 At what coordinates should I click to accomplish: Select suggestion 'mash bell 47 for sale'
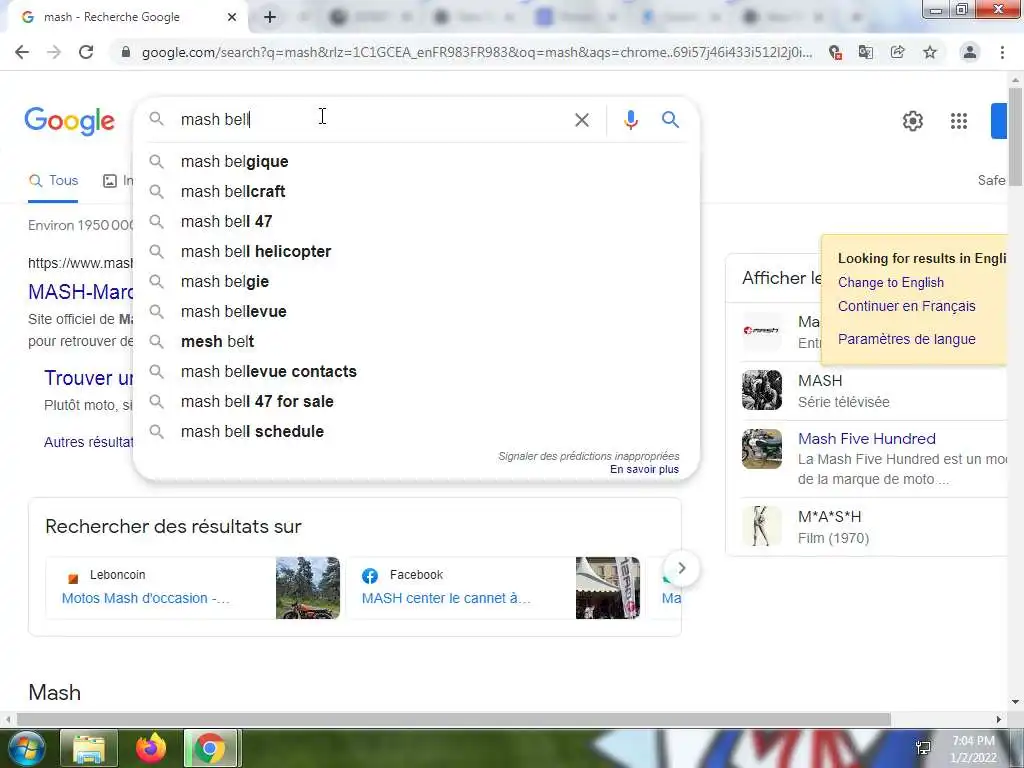coord(416,402)
